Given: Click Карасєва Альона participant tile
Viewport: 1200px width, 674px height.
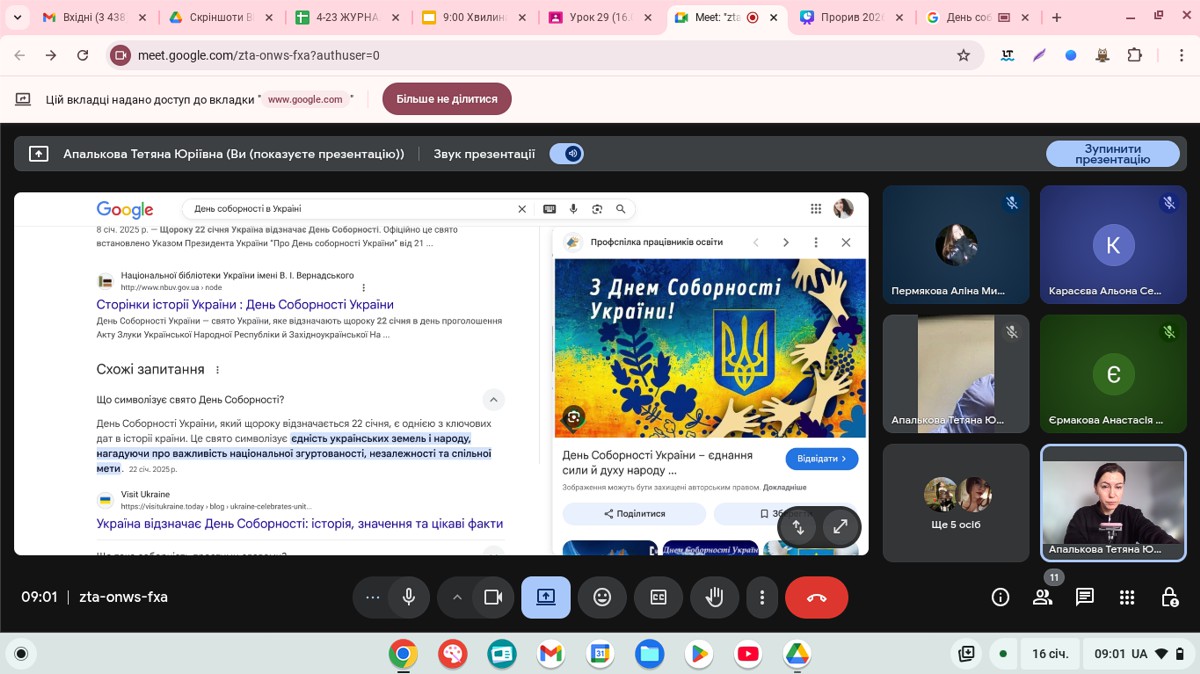Looking at the screenshot, I should [1112, 245].
